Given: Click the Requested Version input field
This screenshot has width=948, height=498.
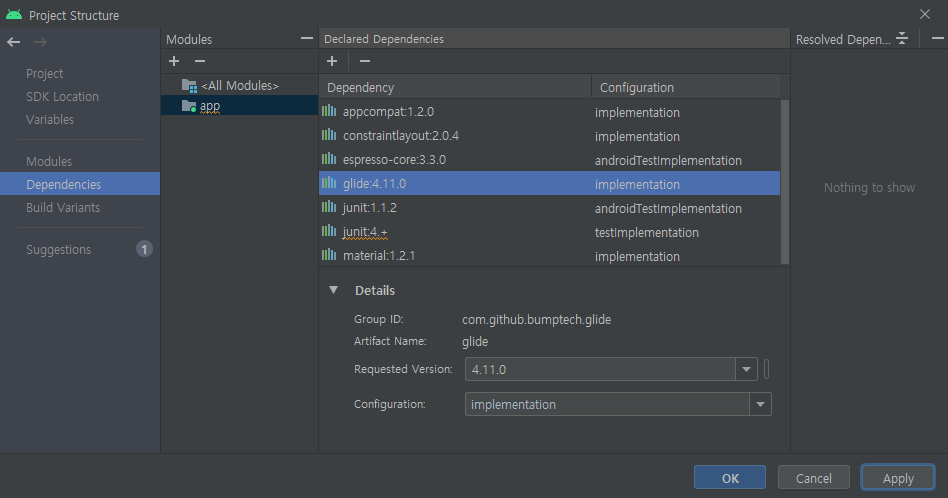Looking at the screenshot, I should coord(600,369).
